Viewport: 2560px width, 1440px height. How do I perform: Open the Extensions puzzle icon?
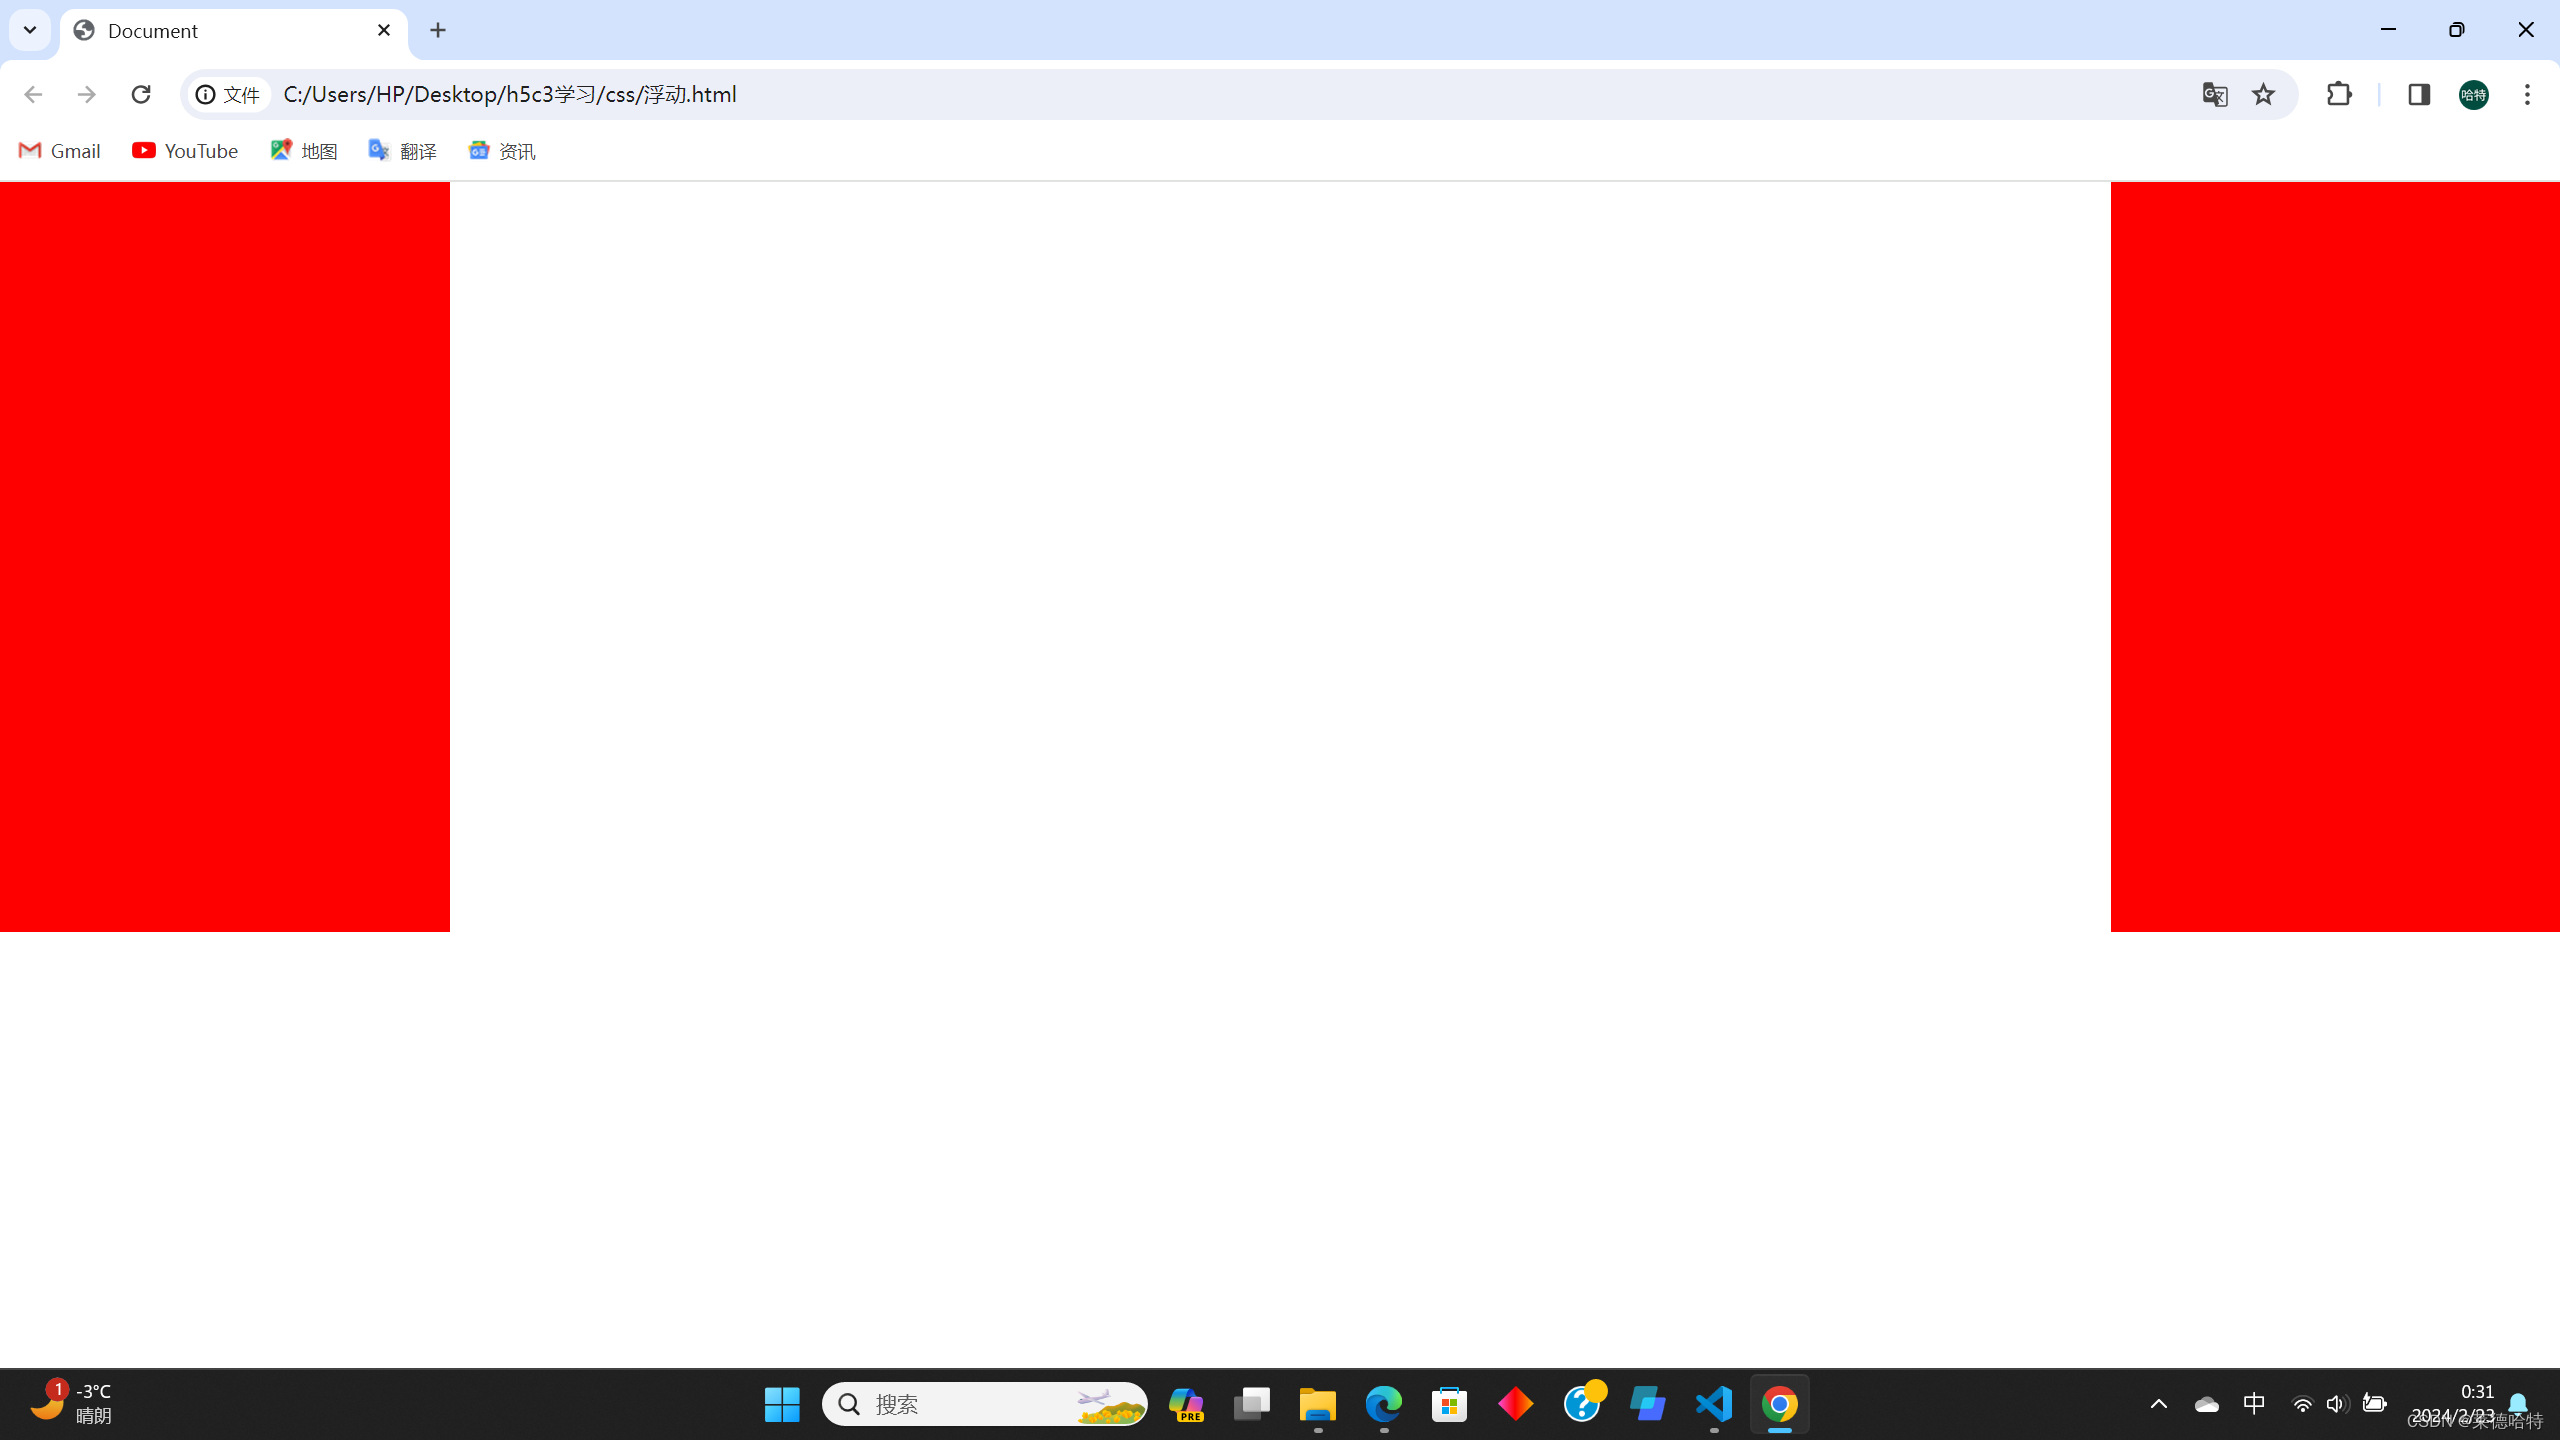tap(2339, 94)
